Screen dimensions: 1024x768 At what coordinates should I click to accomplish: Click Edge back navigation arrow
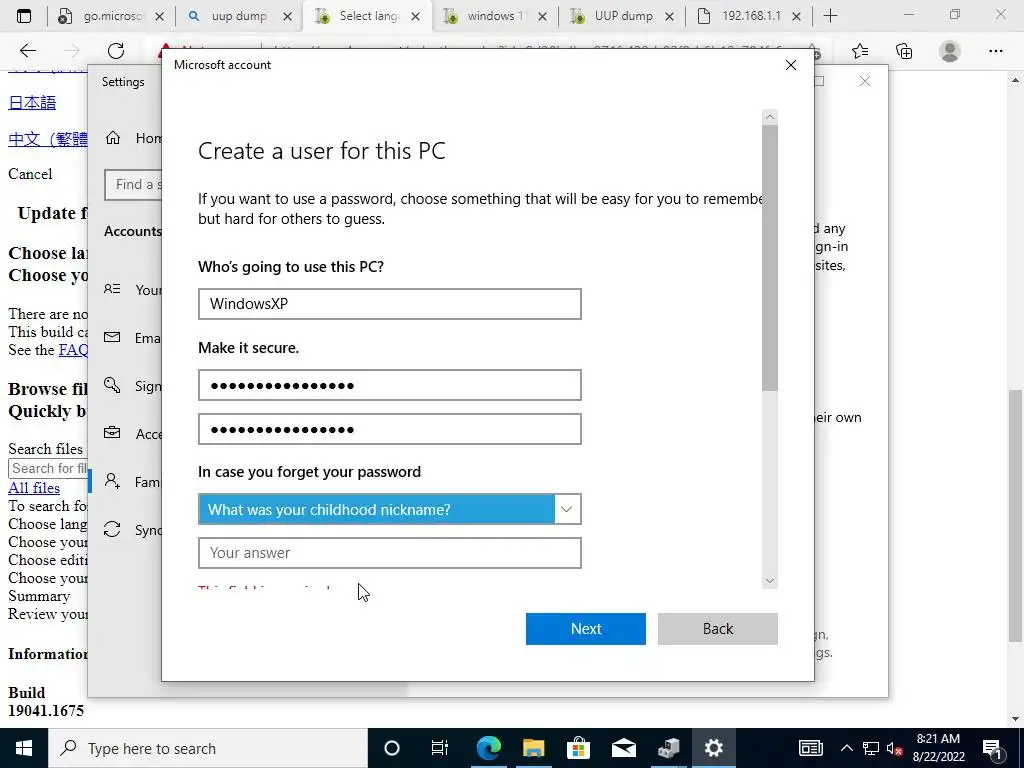[x=27, y=51]
